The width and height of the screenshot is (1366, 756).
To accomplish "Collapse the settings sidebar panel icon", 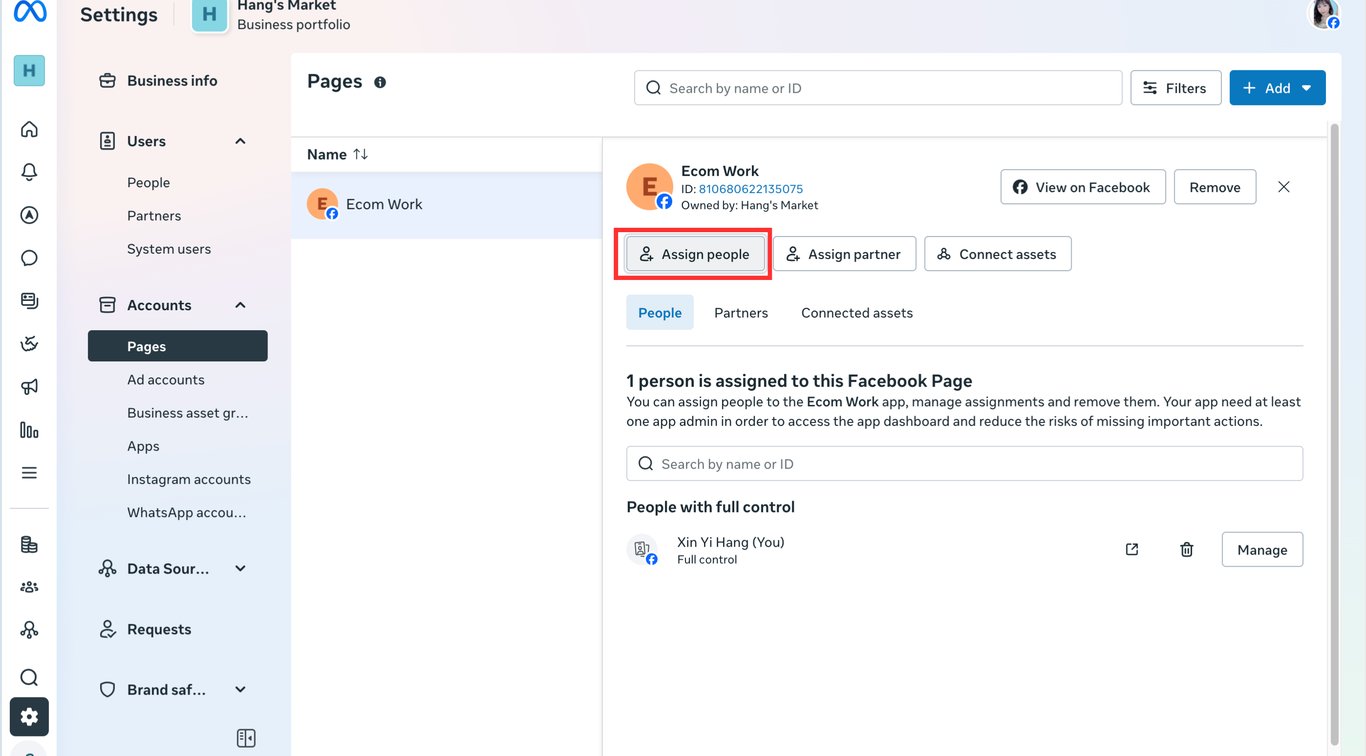I will [246, 738].
